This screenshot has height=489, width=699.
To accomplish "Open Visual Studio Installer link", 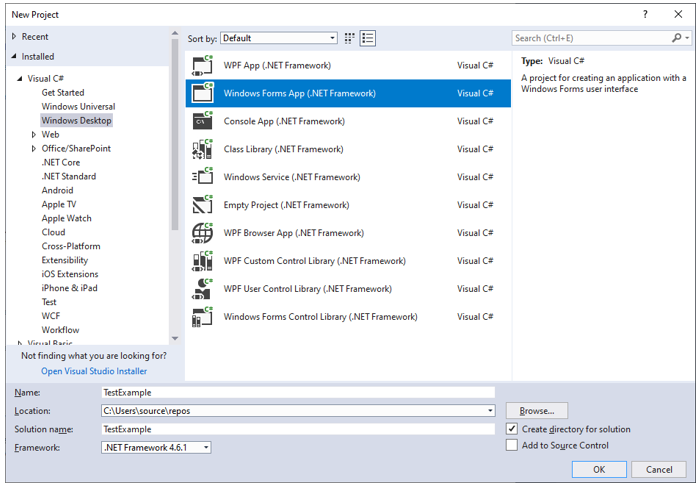I will point(94,371).
